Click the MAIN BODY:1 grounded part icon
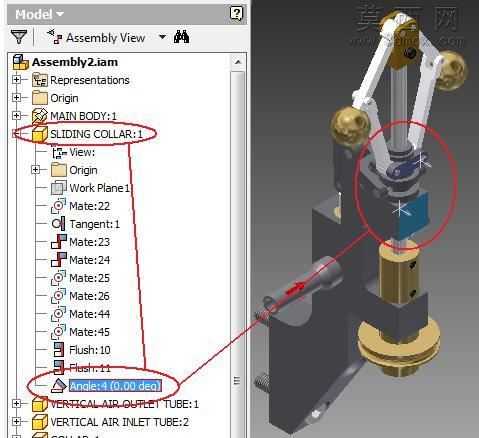 pyautogui.click(x=40, y=116)
